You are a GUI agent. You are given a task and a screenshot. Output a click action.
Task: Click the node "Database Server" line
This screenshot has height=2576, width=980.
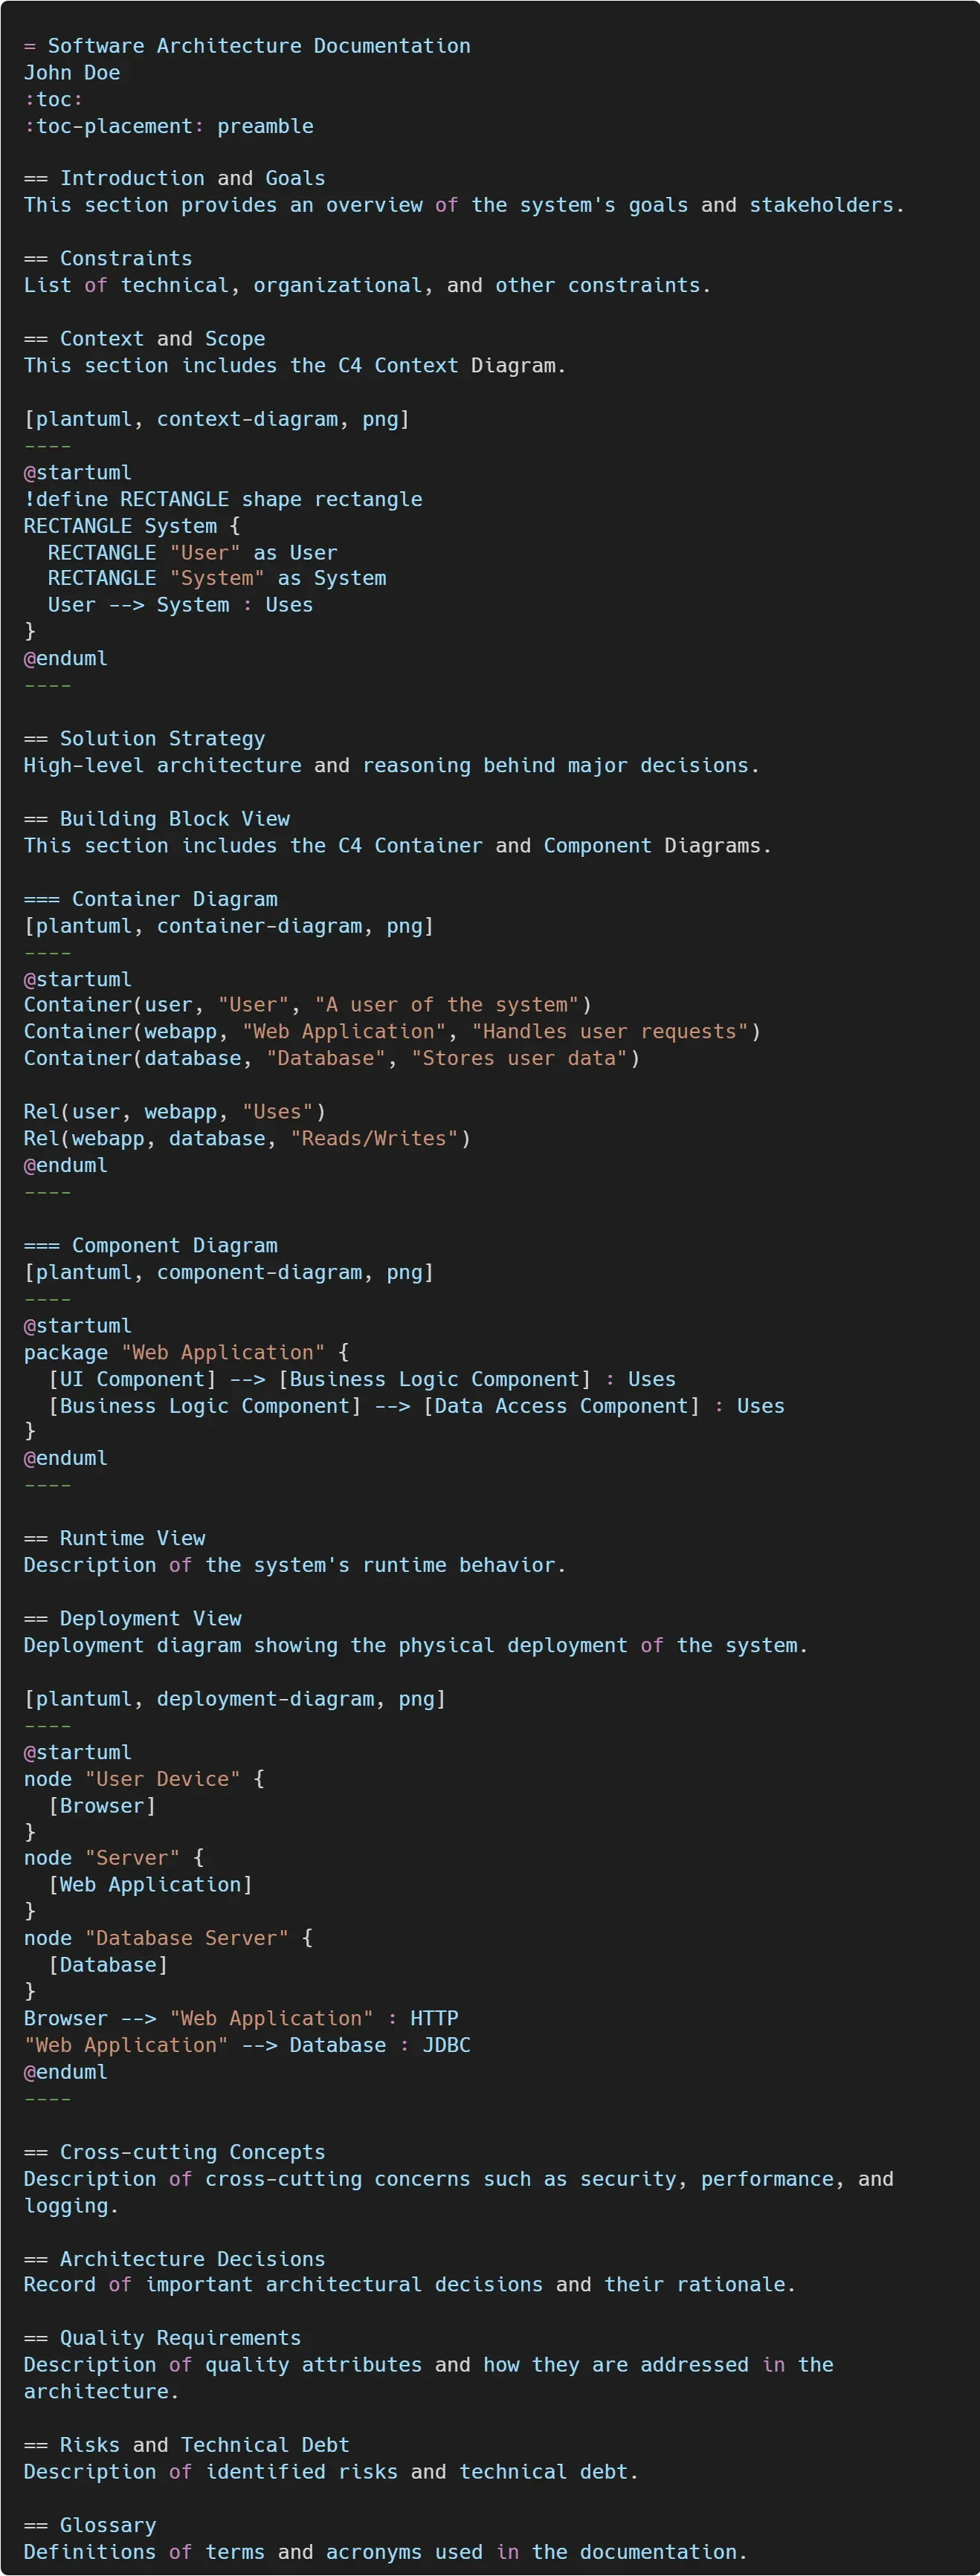[x=169, y=1938]
